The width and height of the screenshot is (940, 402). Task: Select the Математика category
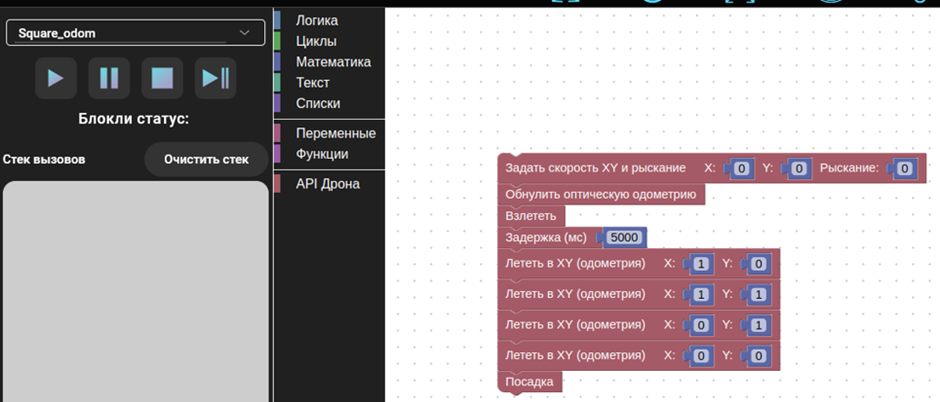333,62
